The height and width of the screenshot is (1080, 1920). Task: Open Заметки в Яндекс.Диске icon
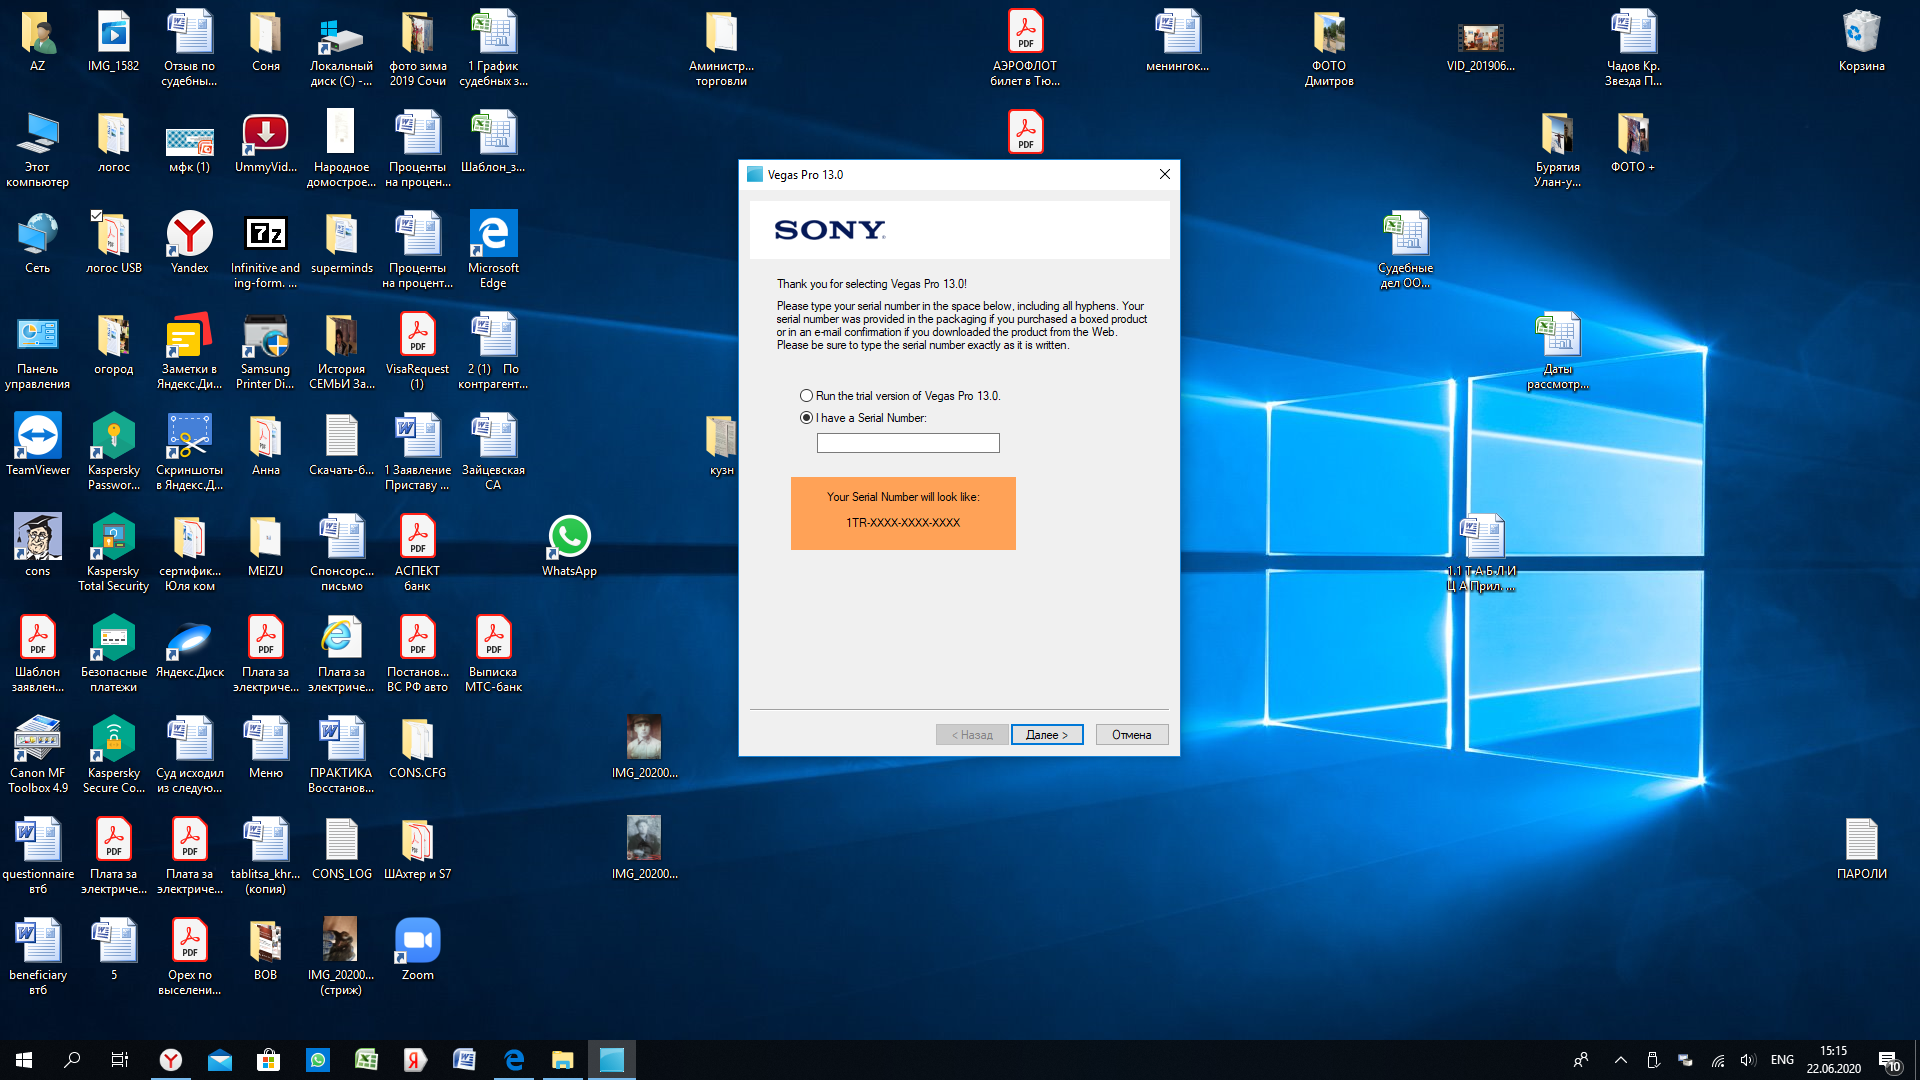(x=189, y=351)
